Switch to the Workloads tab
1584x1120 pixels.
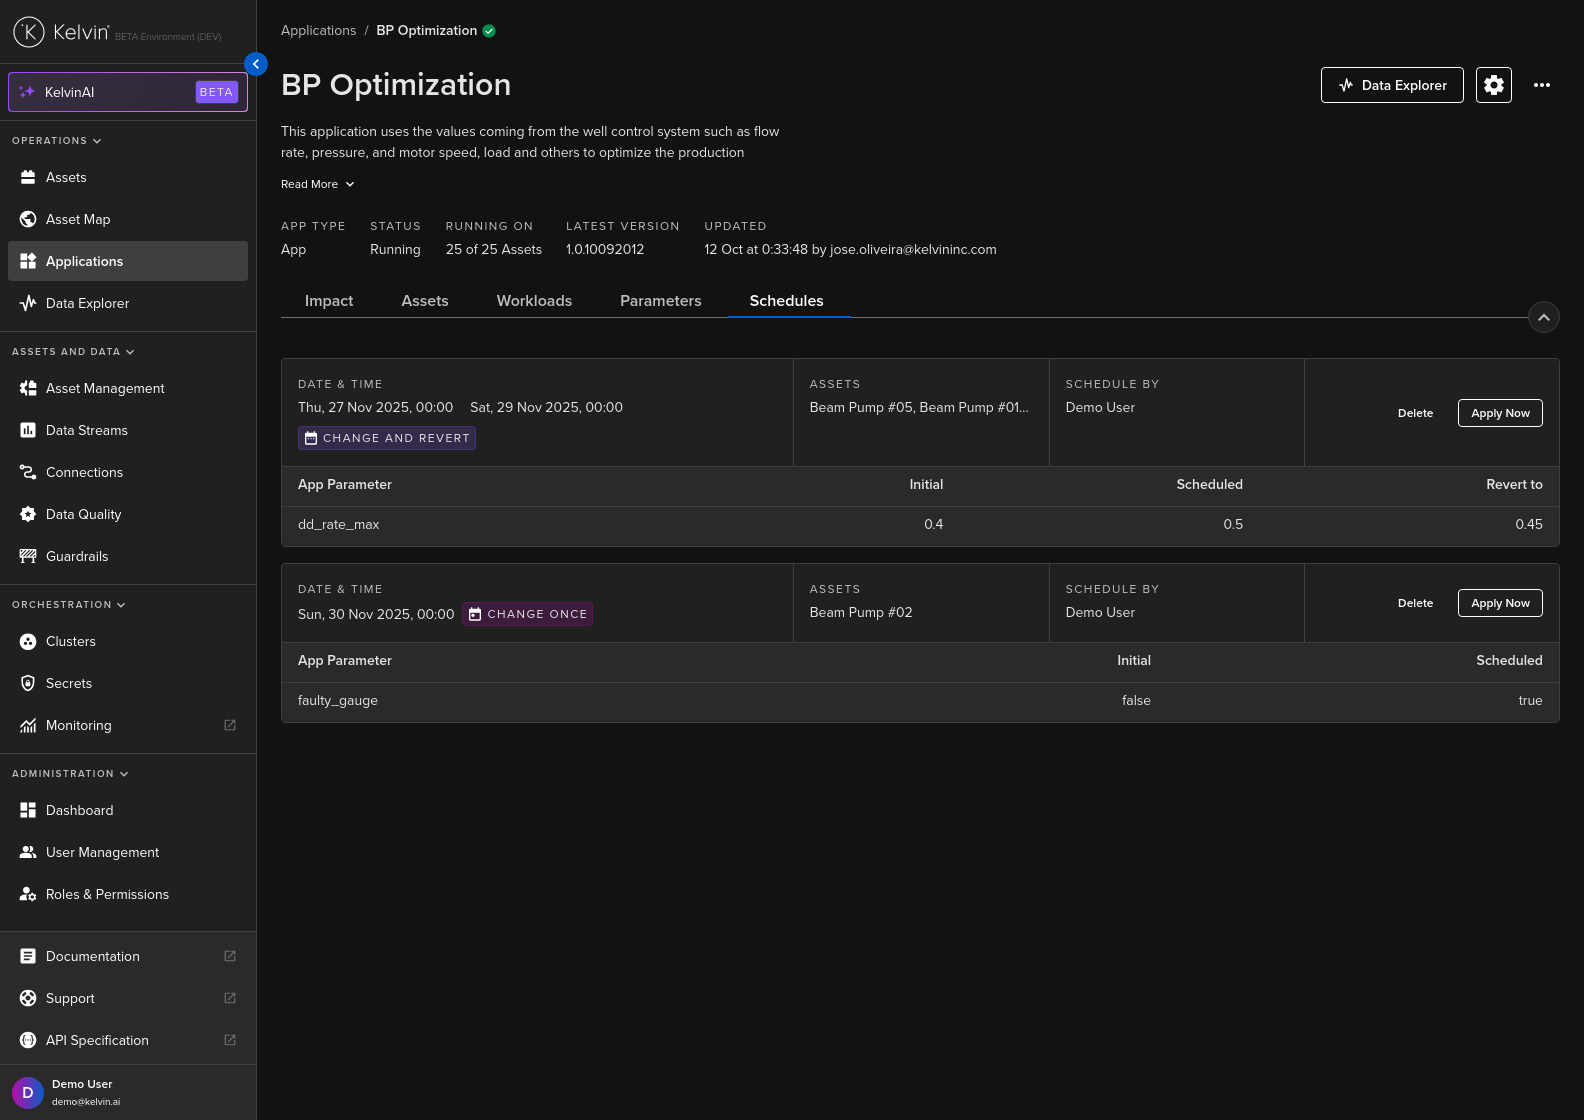click(x=534, y=301)
